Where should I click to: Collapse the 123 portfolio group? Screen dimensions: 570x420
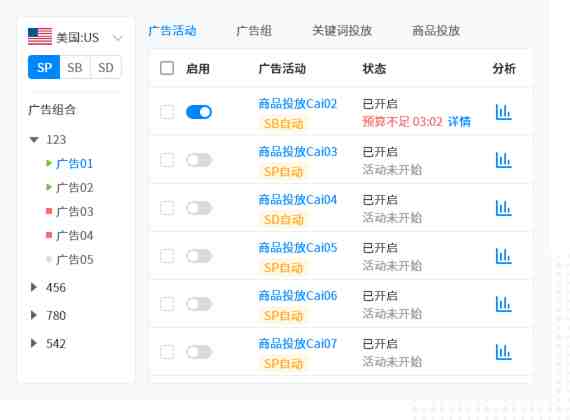pos(34,140)
